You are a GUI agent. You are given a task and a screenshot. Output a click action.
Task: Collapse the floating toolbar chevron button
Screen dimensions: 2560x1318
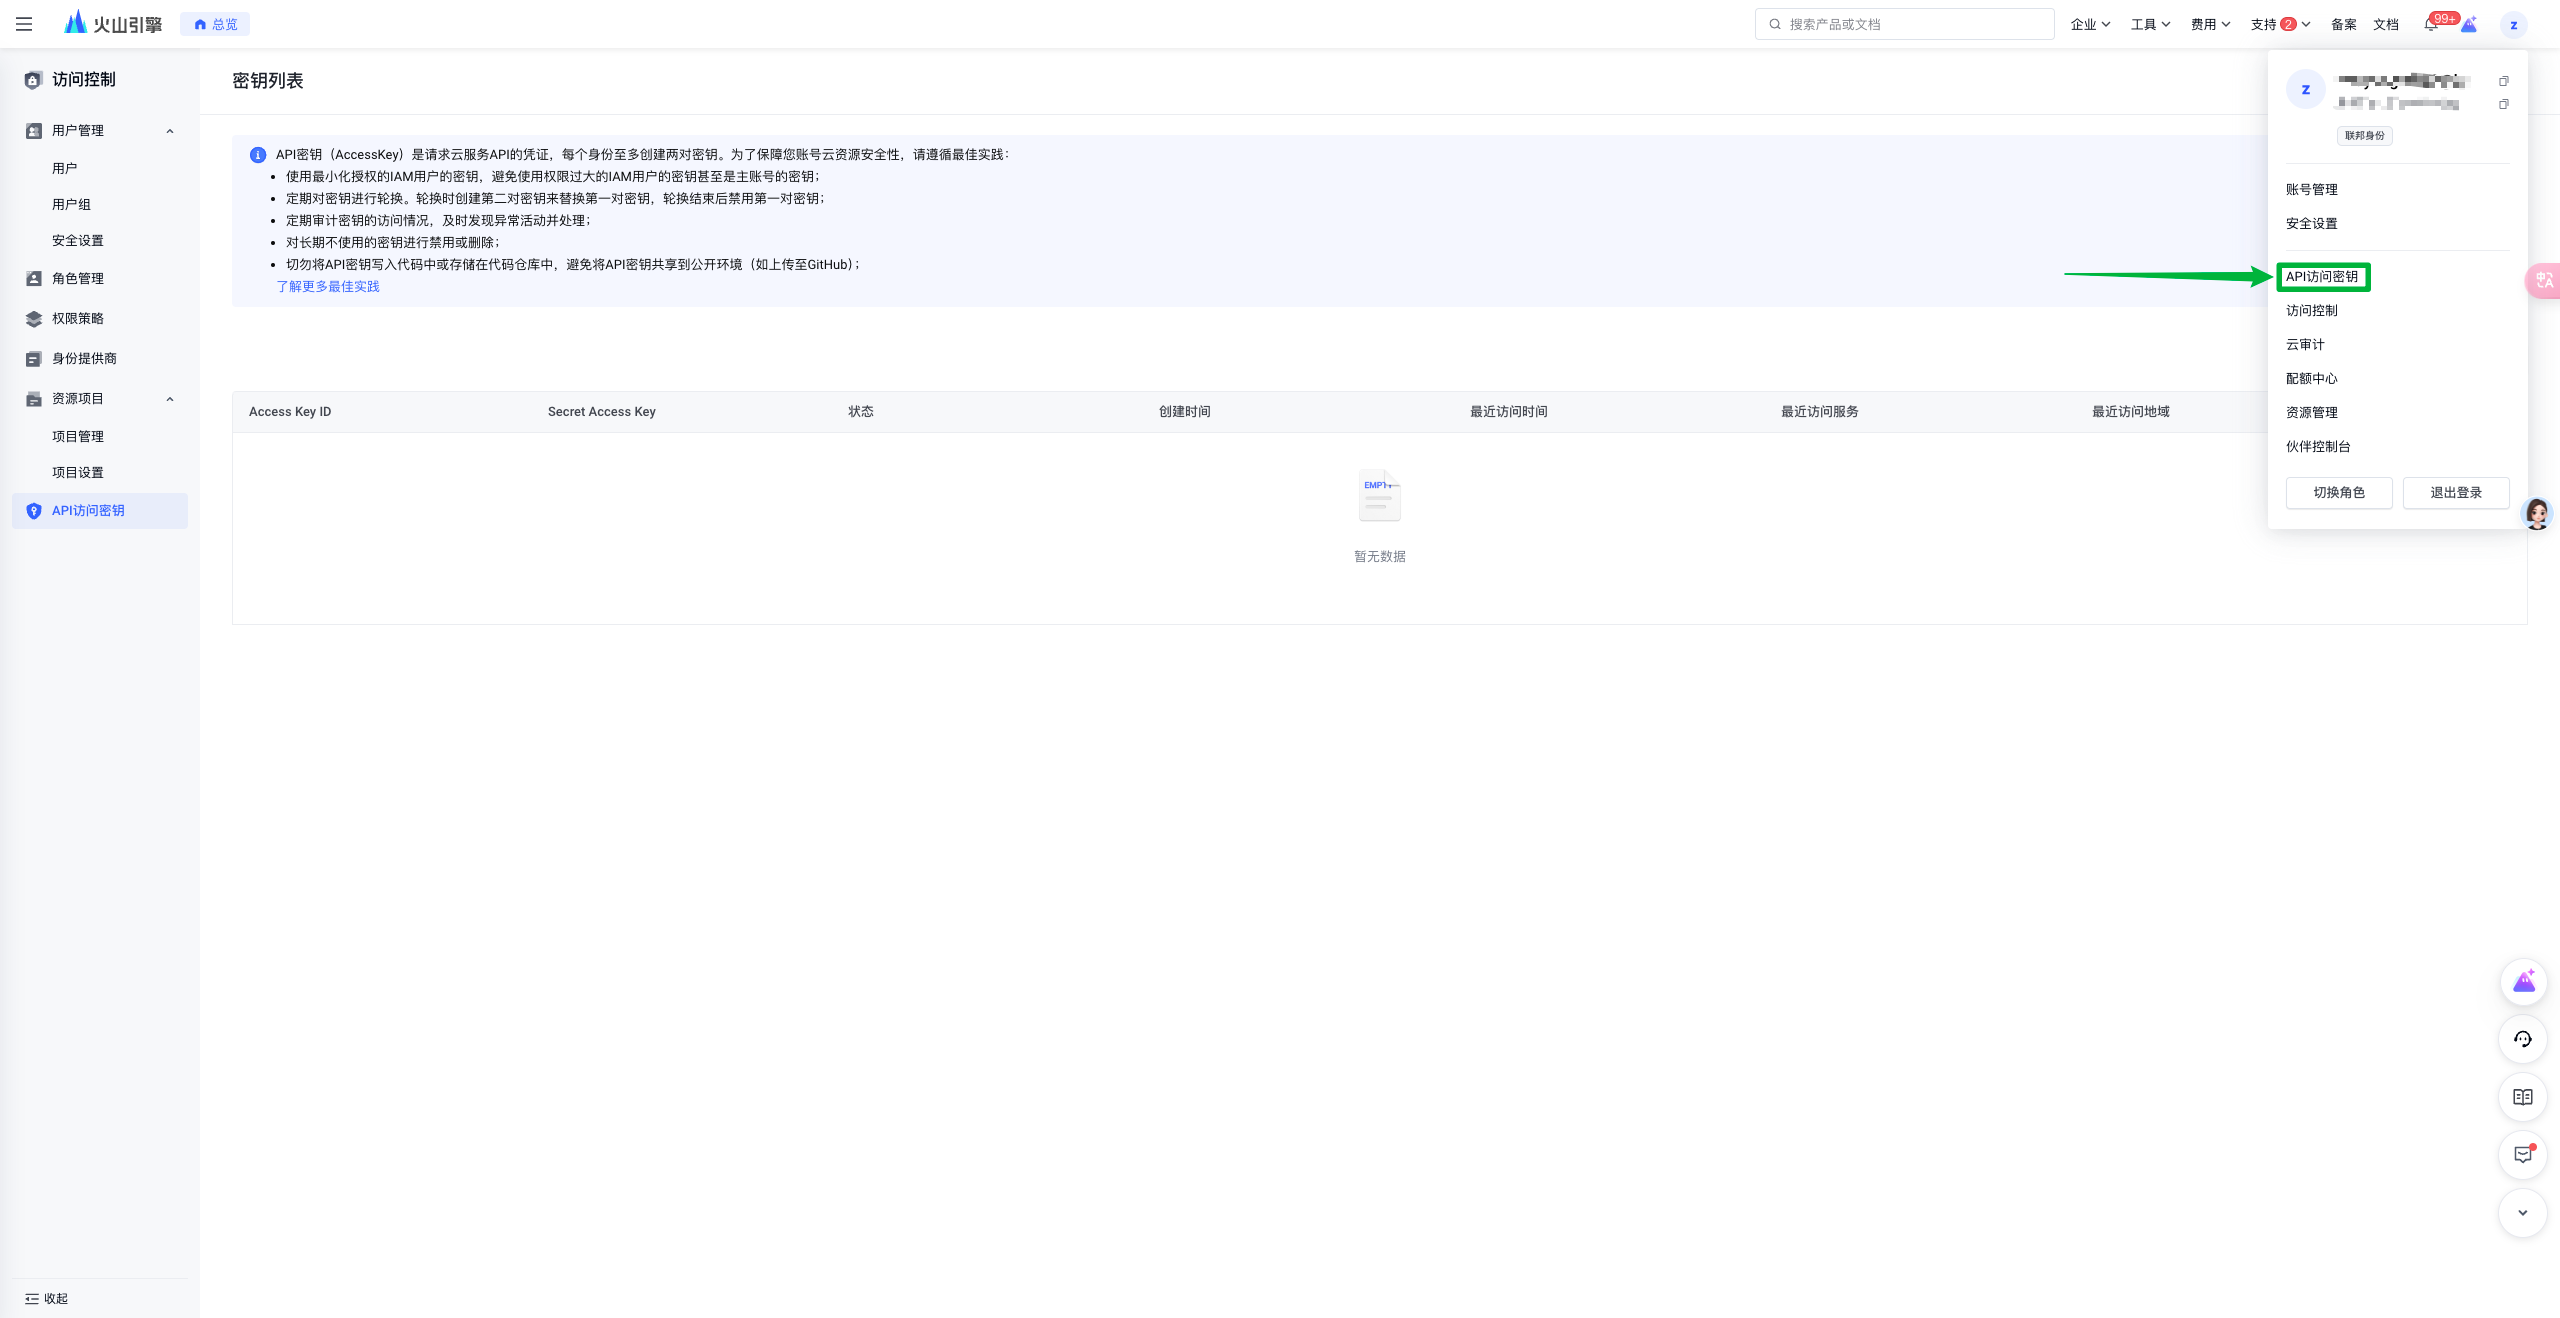point(2523,1213)
